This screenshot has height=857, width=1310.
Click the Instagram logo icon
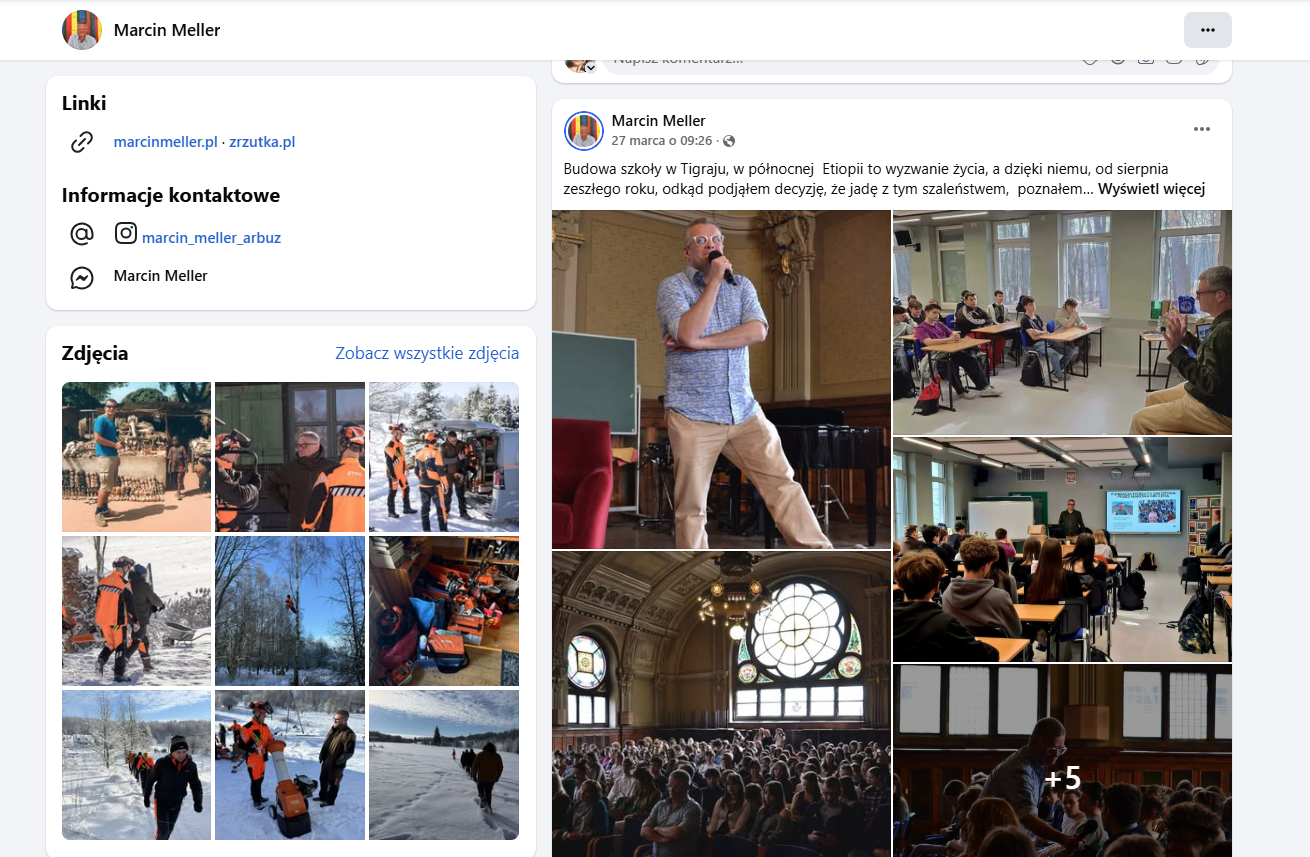126,234
